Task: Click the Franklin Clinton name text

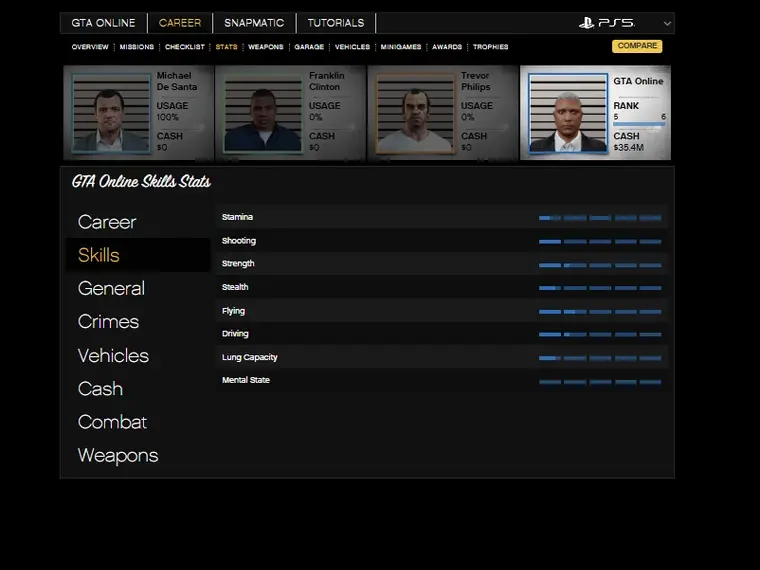Action: (x=327, y=81)
